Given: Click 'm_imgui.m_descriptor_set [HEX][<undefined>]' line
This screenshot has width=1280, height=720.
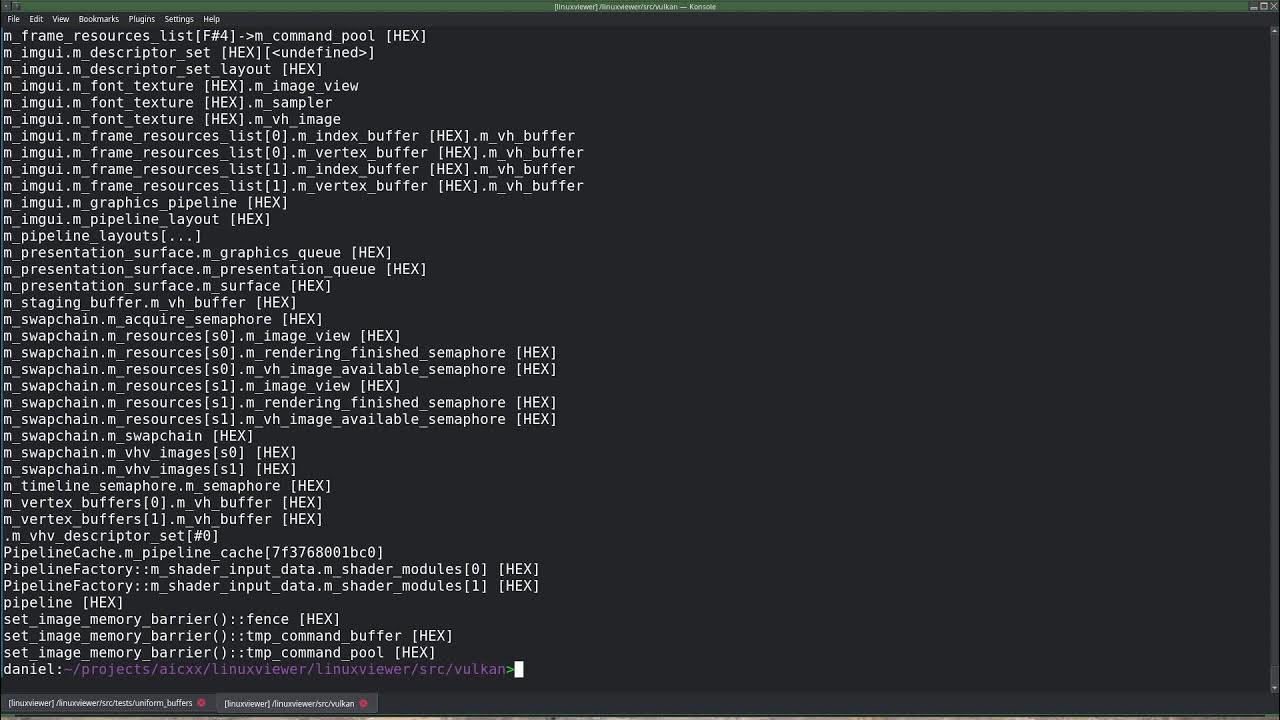Looking at the screenshot, I should point(189,52).
